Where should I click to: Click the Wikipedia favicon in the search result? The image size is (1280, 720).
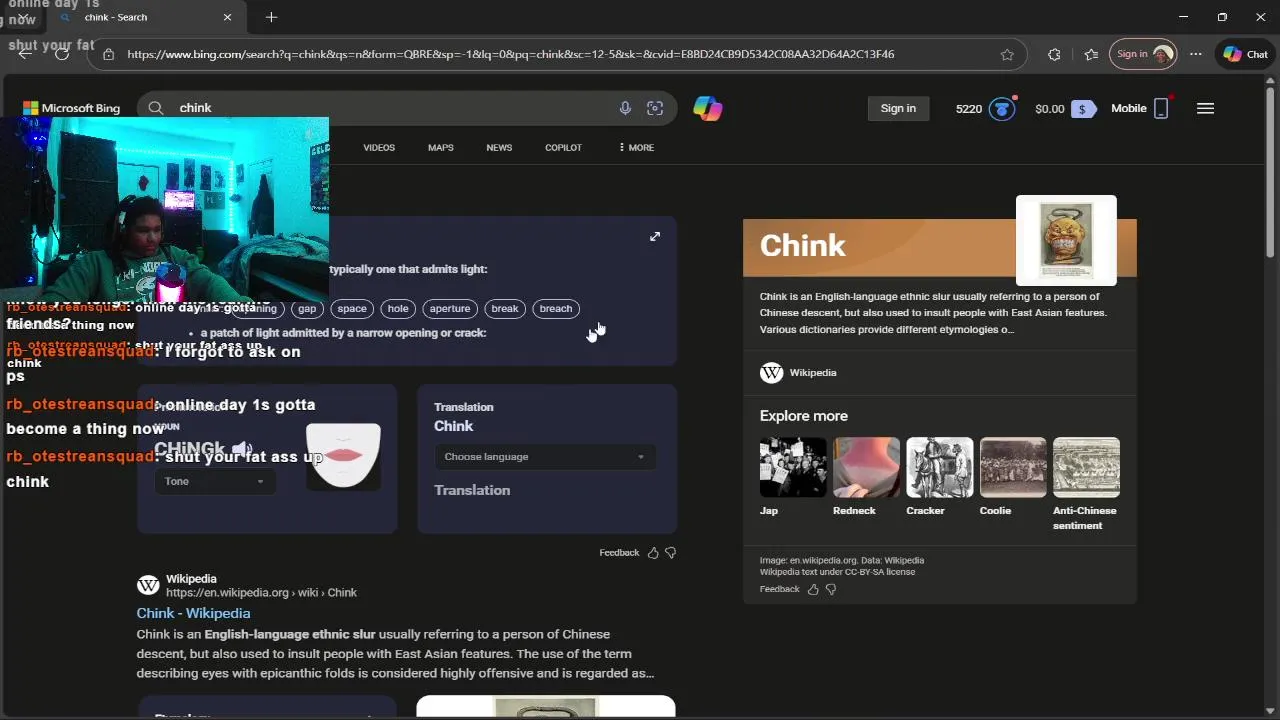[x=148, y=585]
